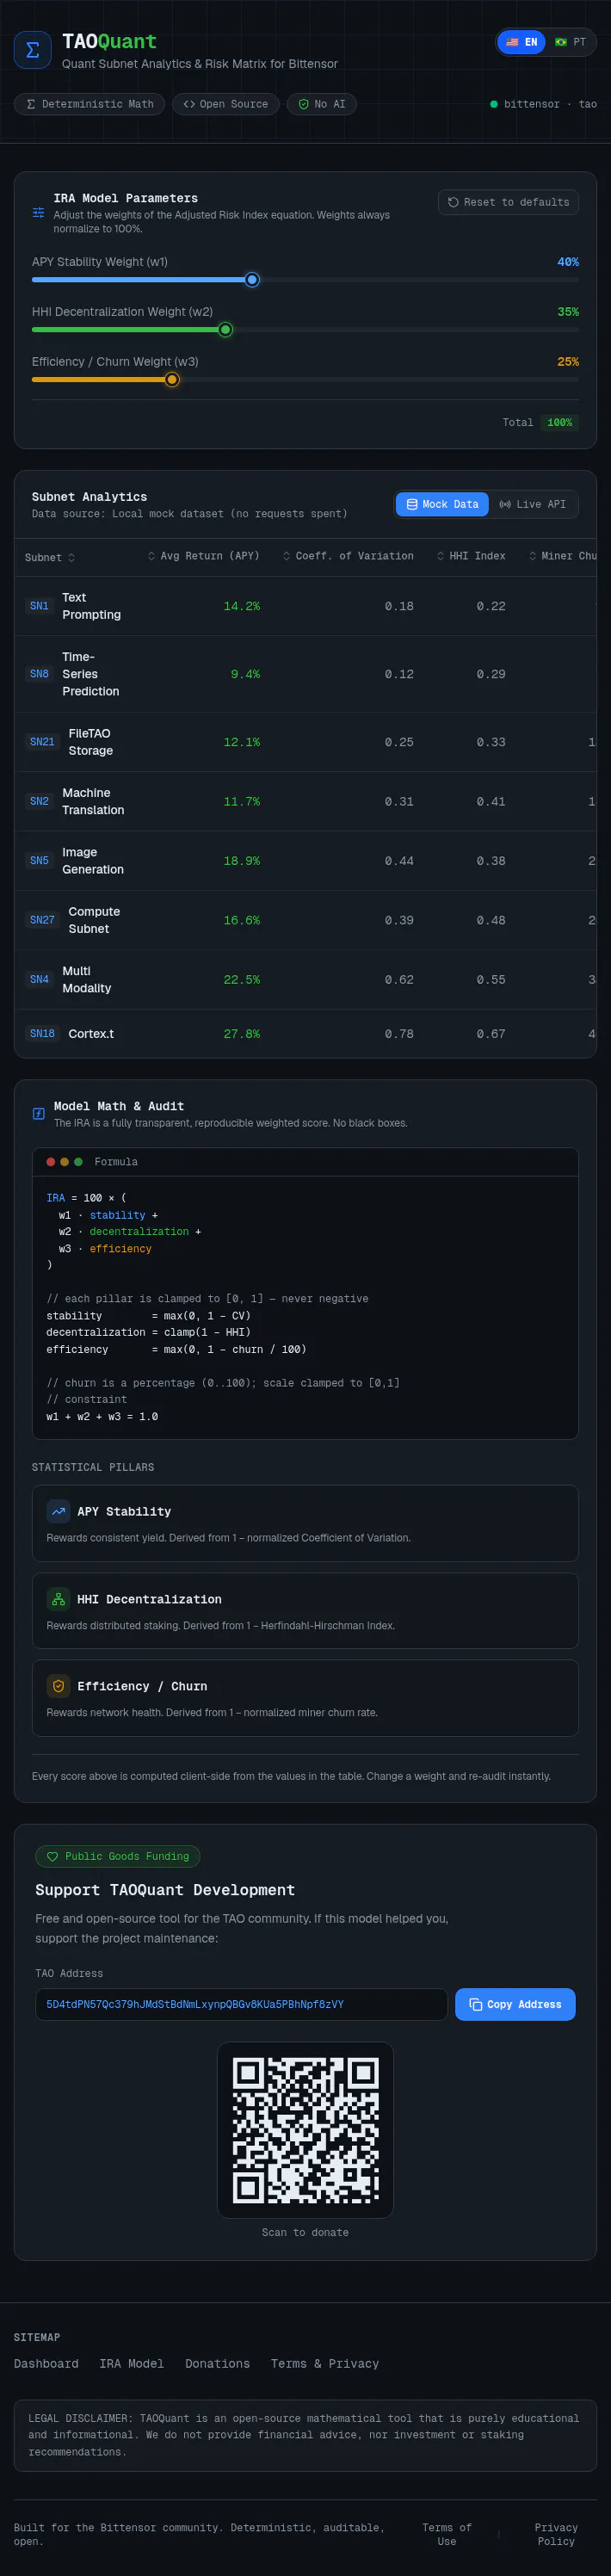Viewport: 611px width, 2576px height.
Task: Click the SN27 subnet tag
Action: (x=42, y=920)
